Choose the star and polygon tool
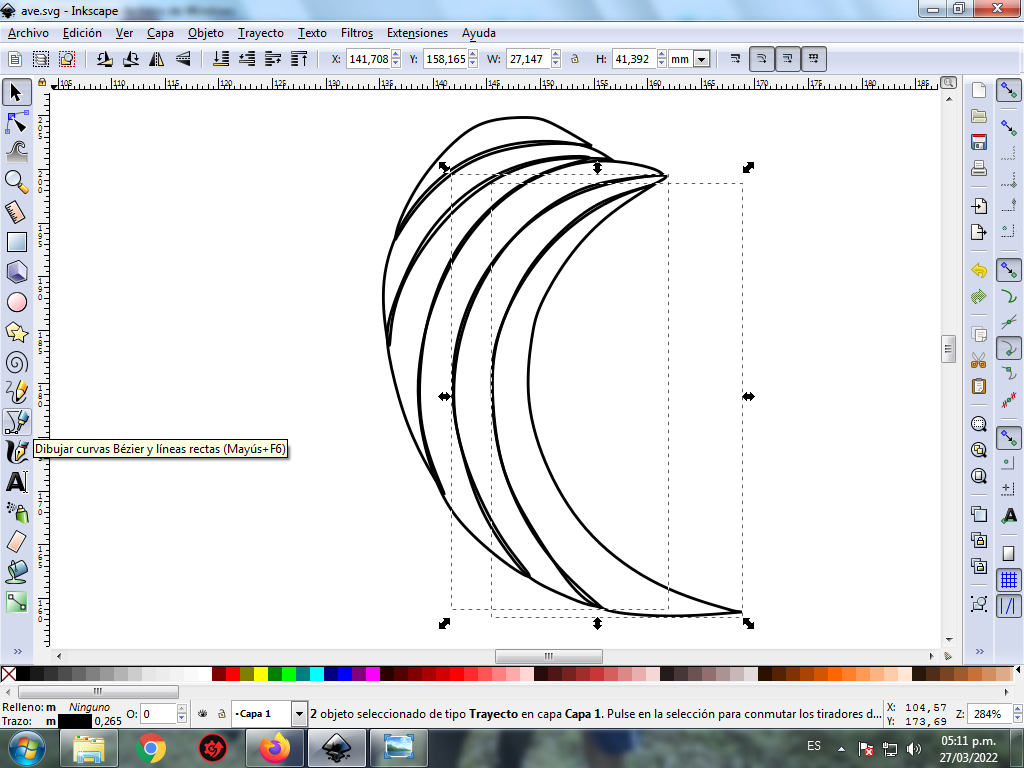Screen dimensions: 1024x768 16,331
